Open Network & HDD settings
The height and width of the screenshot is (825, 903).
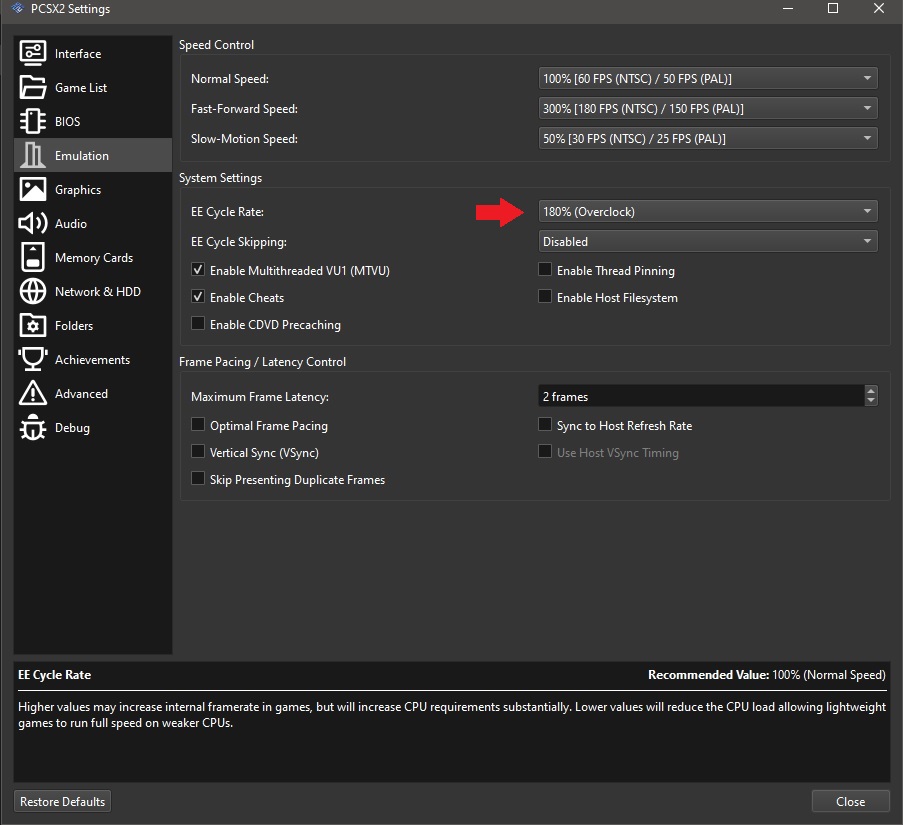(93, 291)
